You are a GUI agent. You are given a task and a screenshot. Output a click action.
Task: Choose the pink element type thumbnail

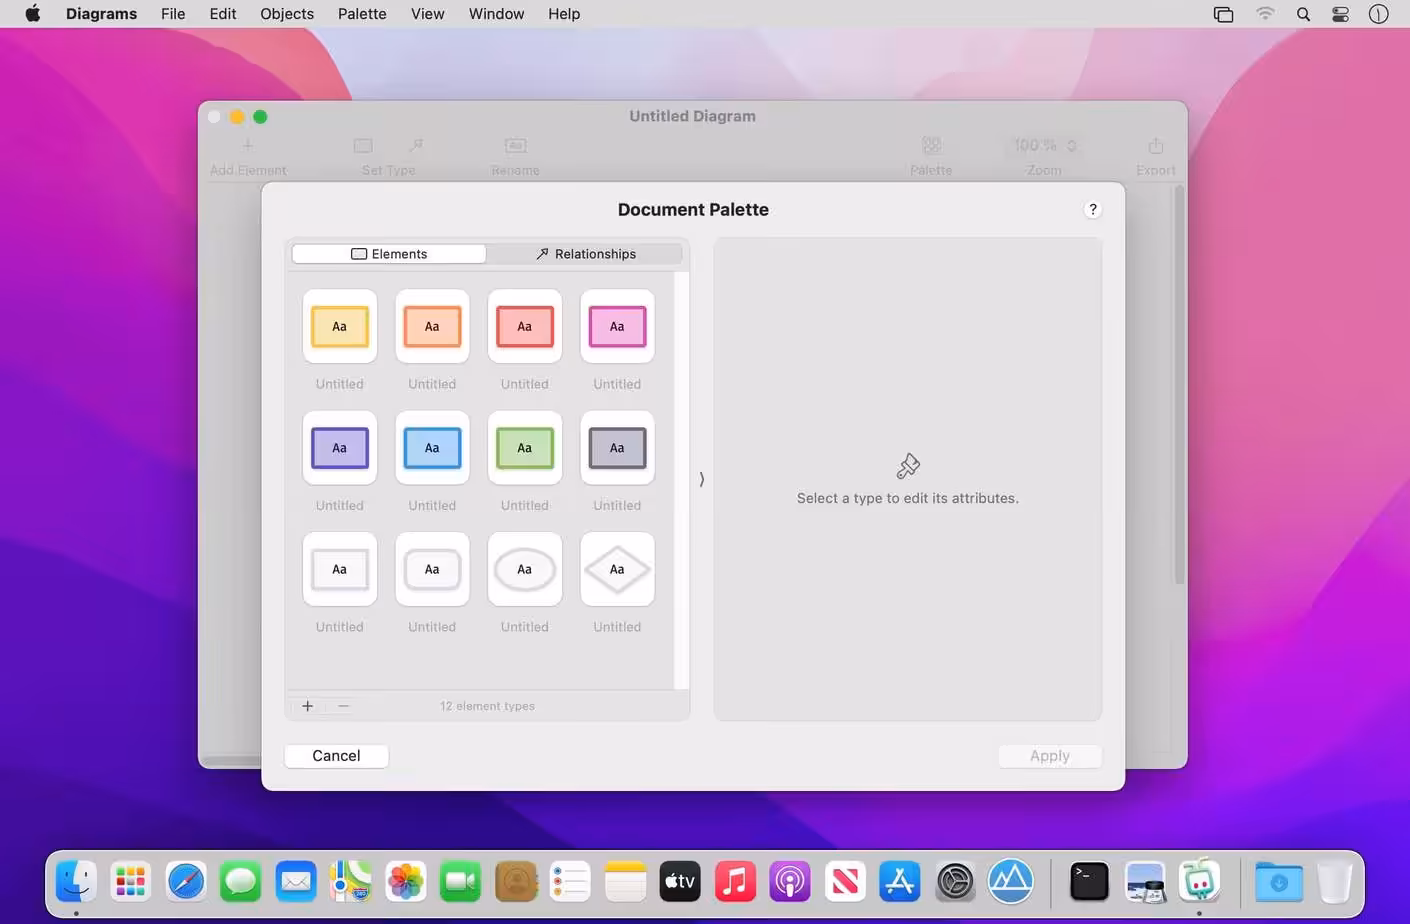tap(617, 326)
